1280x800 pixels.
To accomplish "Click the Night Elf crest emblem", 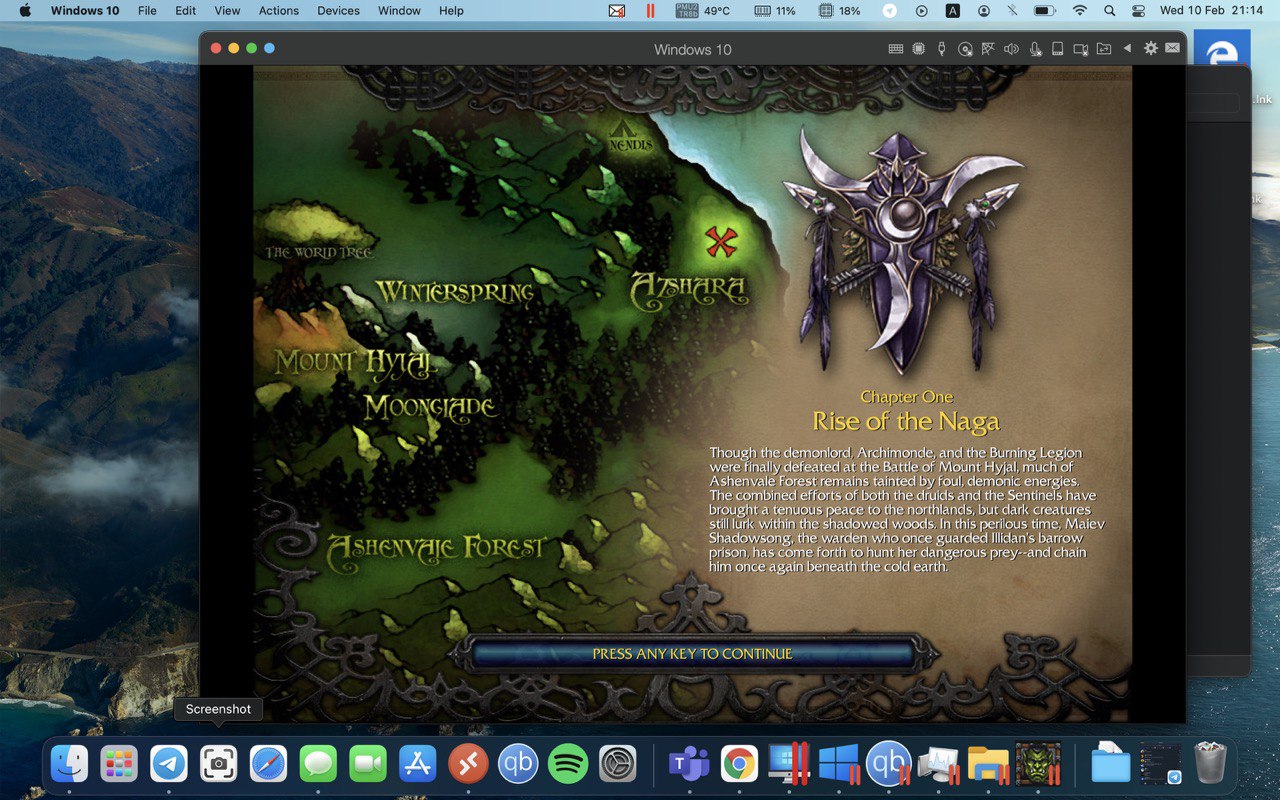I will coord(903,250).
